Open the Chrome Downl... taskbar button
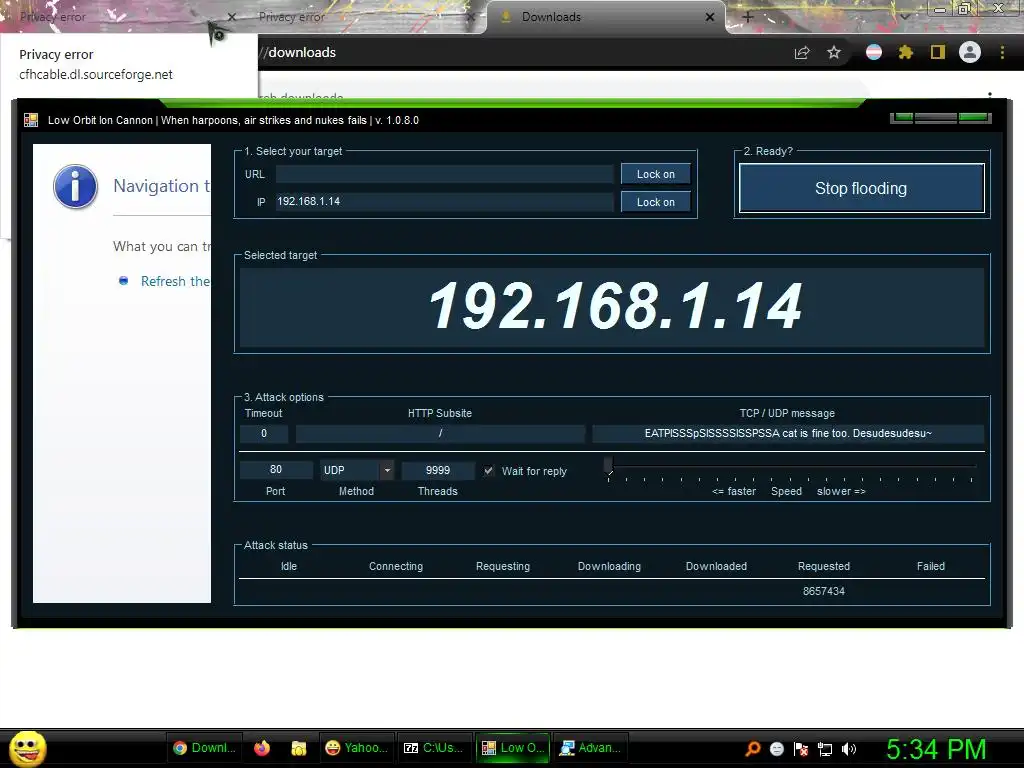The image size is (1024, 768). 205,748
